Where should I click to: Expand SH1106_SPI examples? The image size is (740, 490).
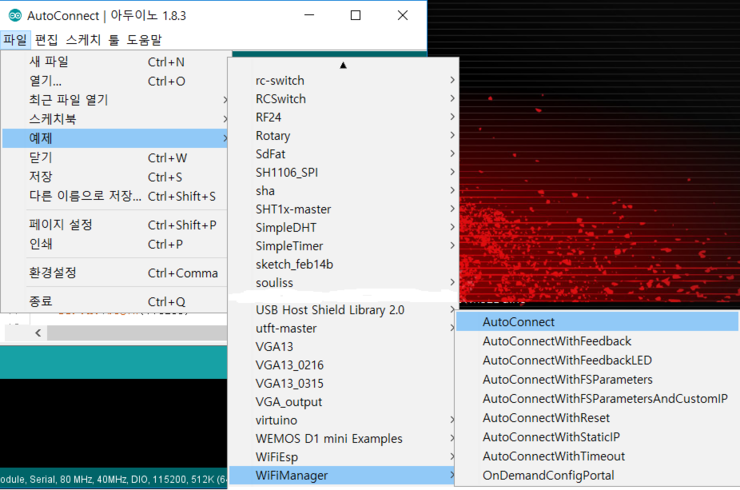coord(343,172)
